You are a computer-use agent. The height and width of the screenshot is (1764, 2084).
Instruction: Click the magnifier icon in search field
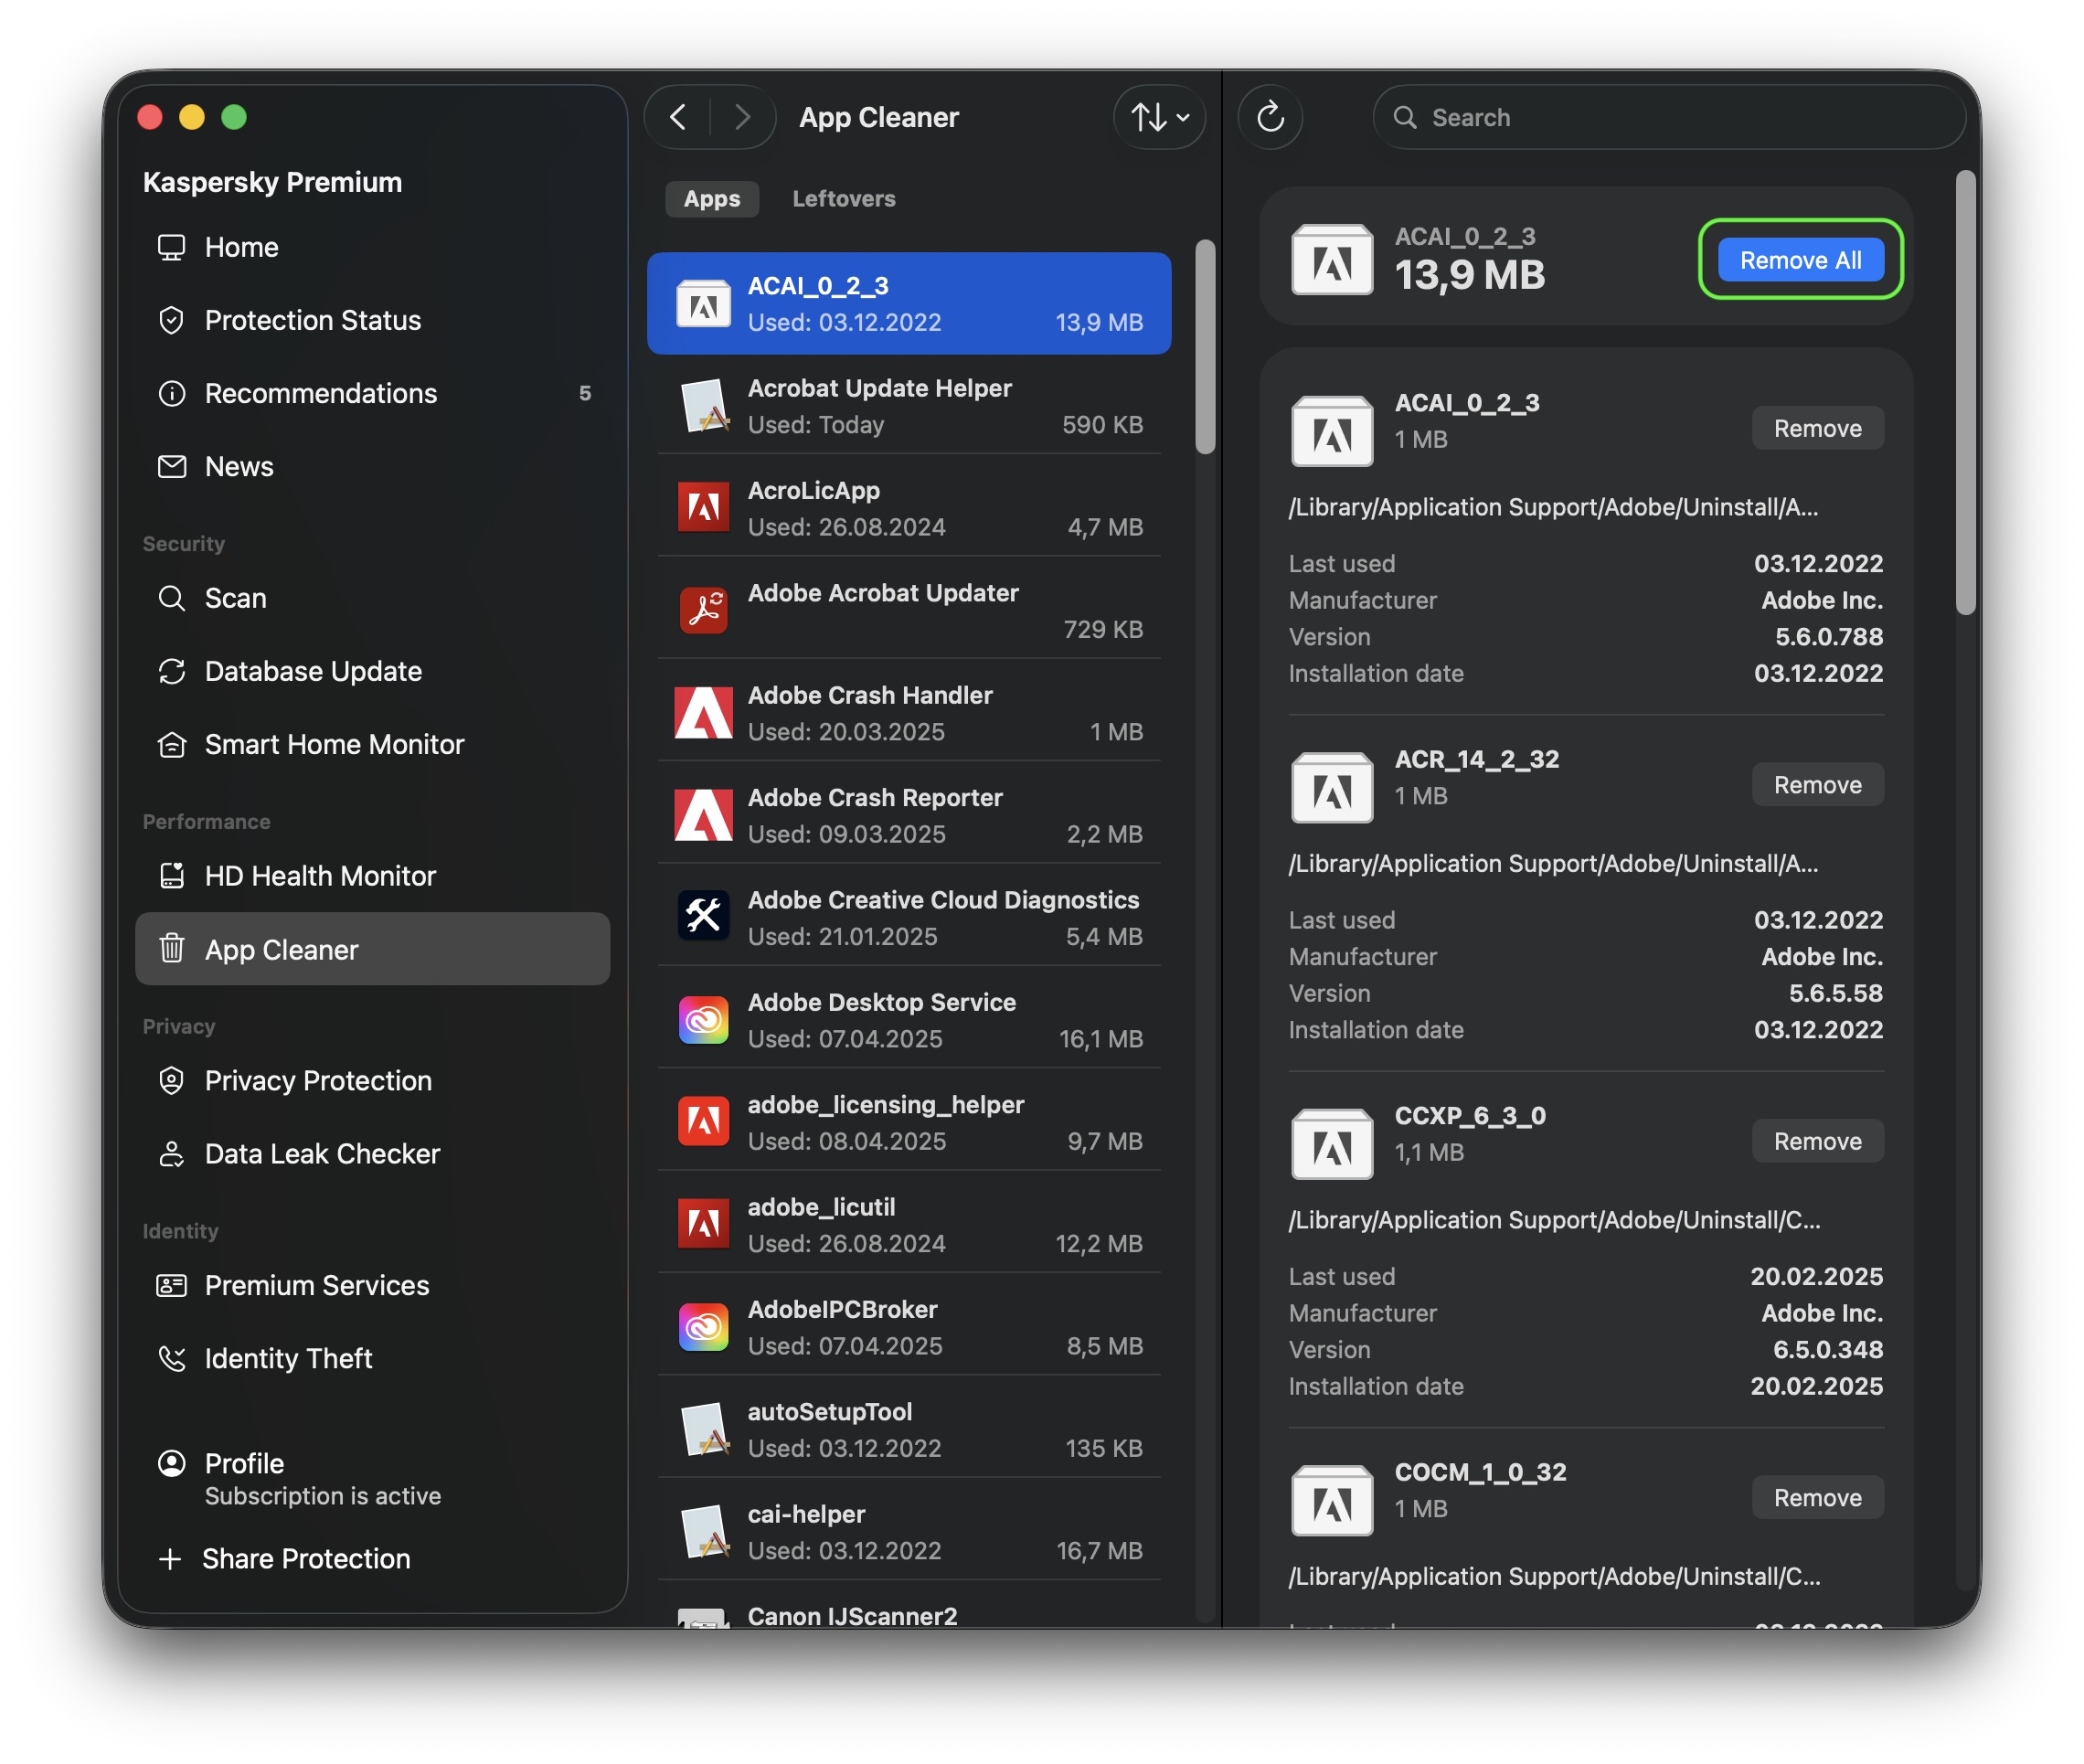click(1404, 117)
